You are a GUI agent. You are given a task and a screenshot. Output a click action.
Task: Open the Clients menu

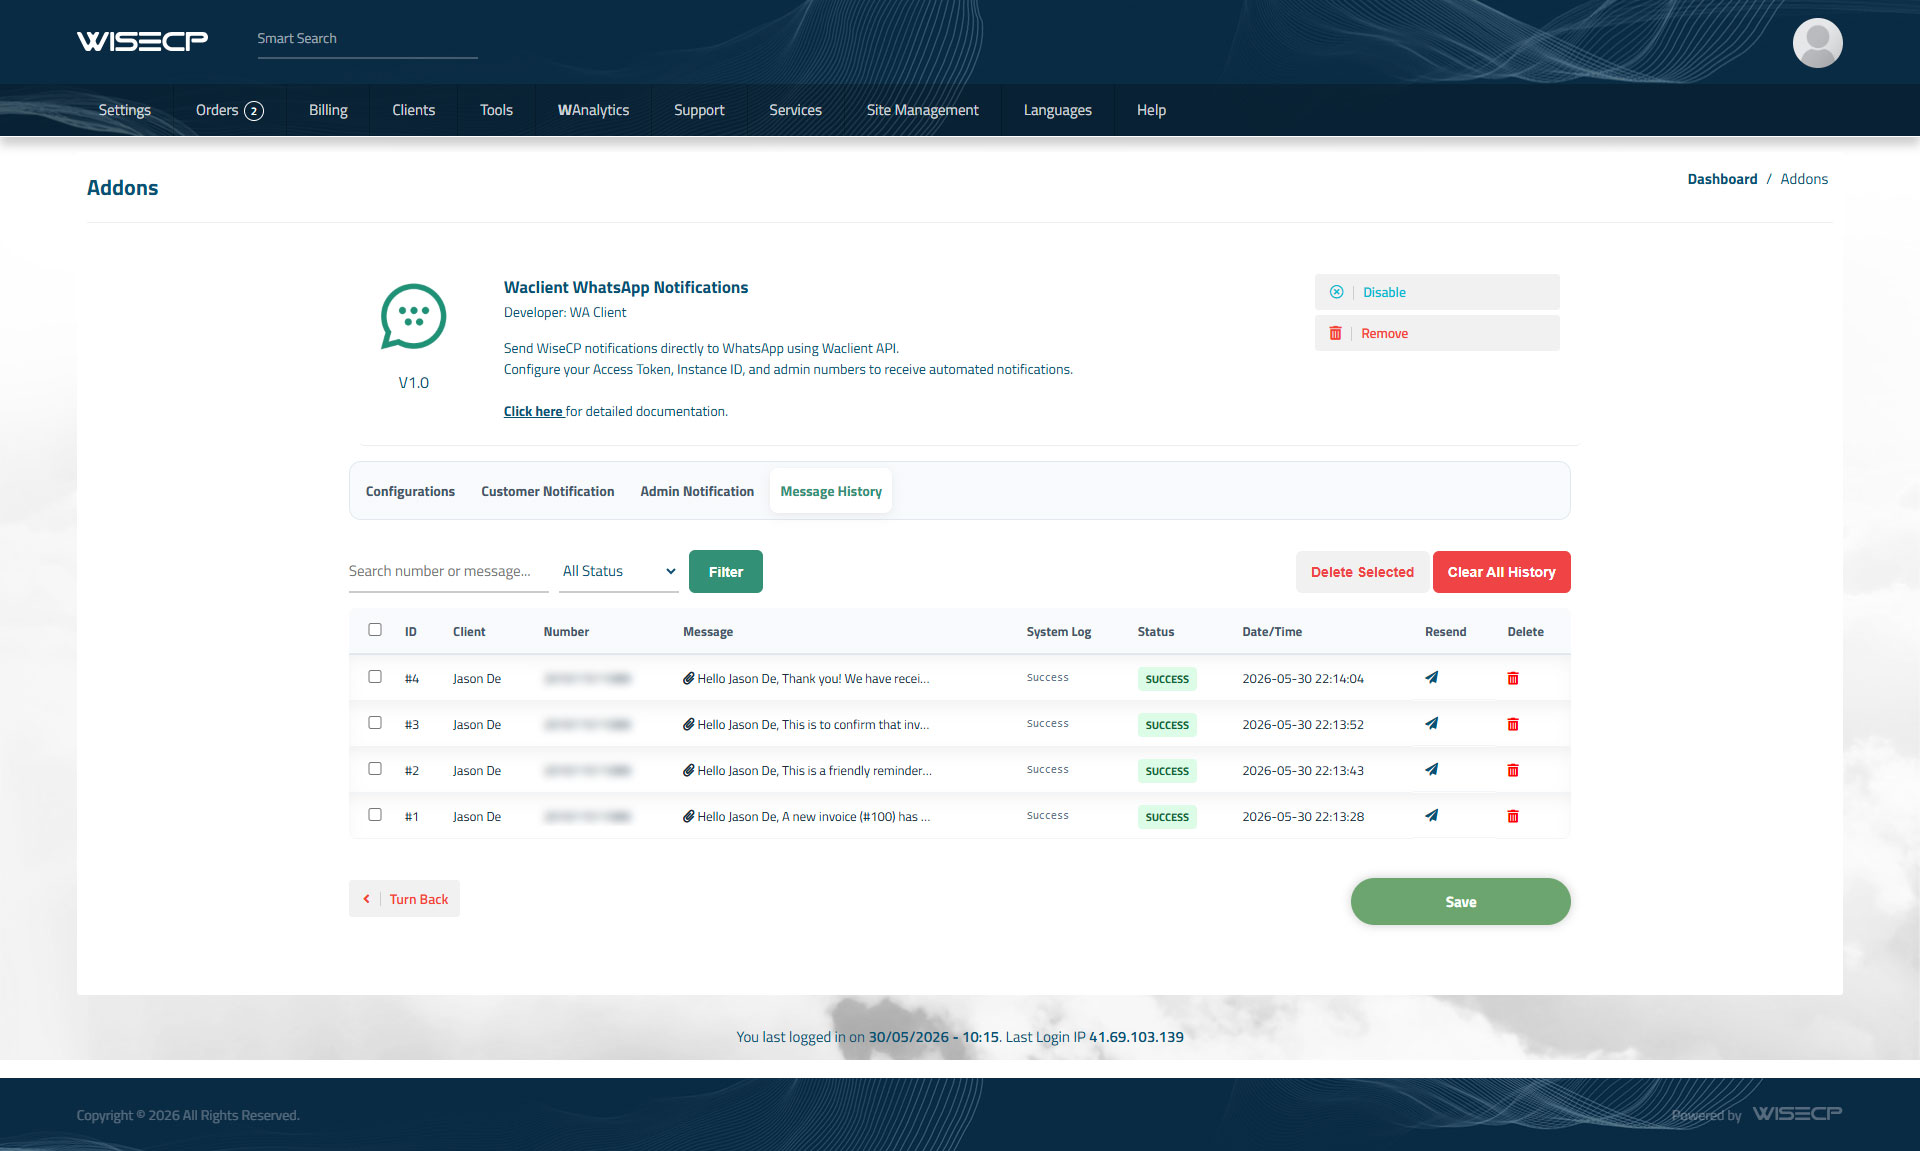click(414, 110)
